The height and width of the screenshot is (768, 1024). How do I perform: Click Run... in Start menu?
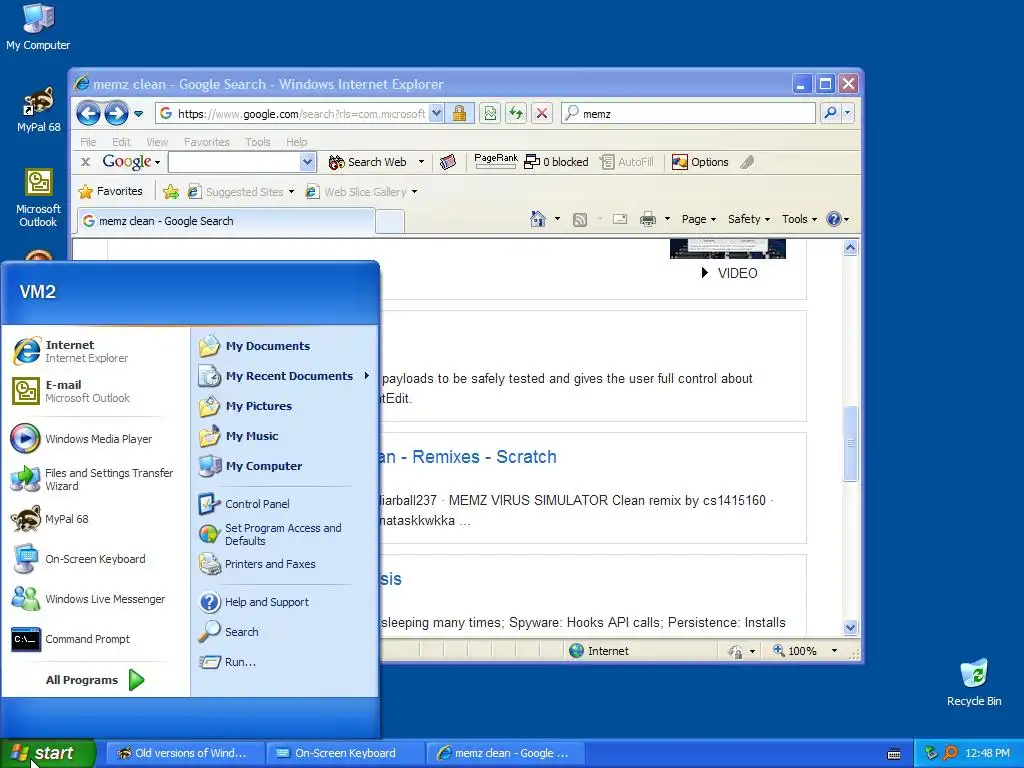click(240, 662)
